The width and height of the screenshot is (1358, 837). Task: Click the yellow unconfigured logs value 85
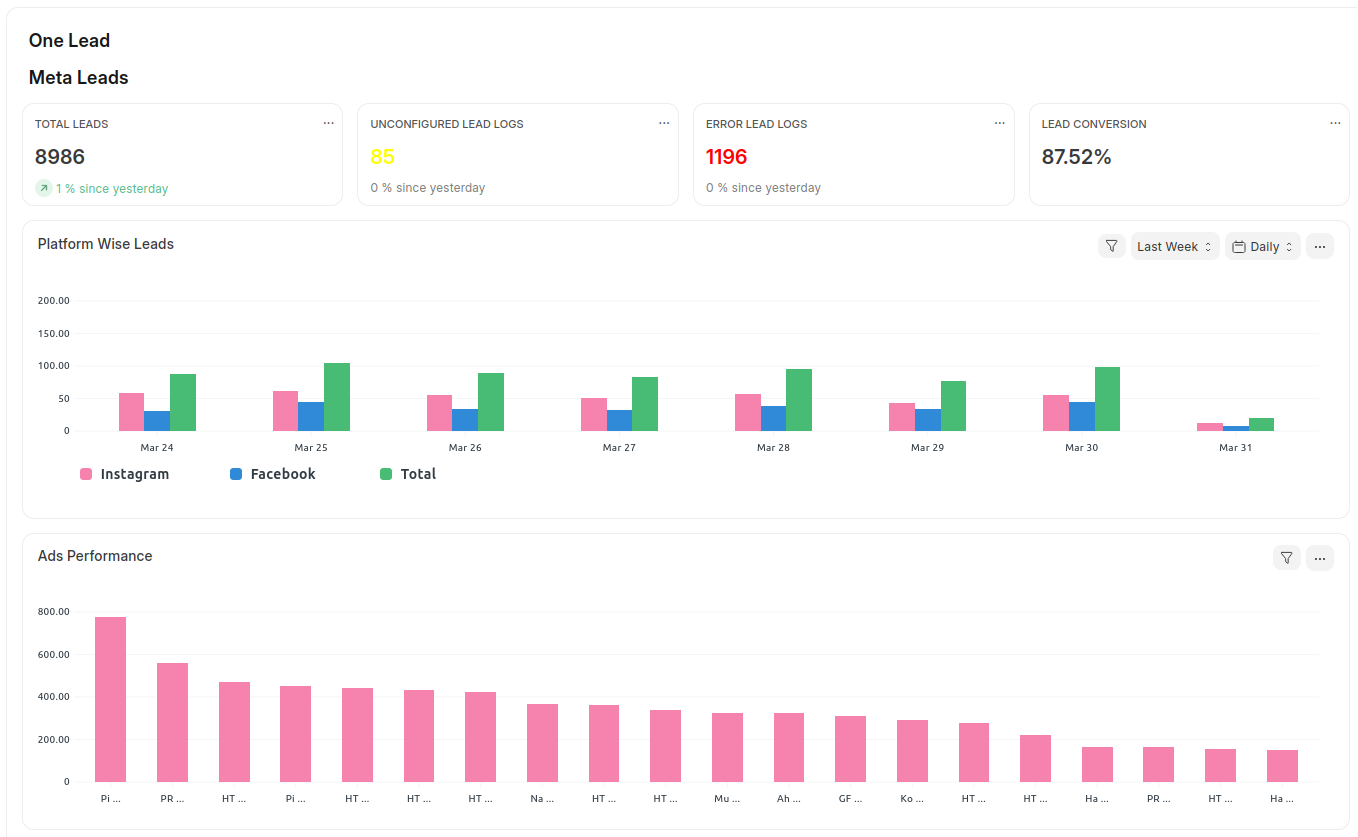coord(382,157)
